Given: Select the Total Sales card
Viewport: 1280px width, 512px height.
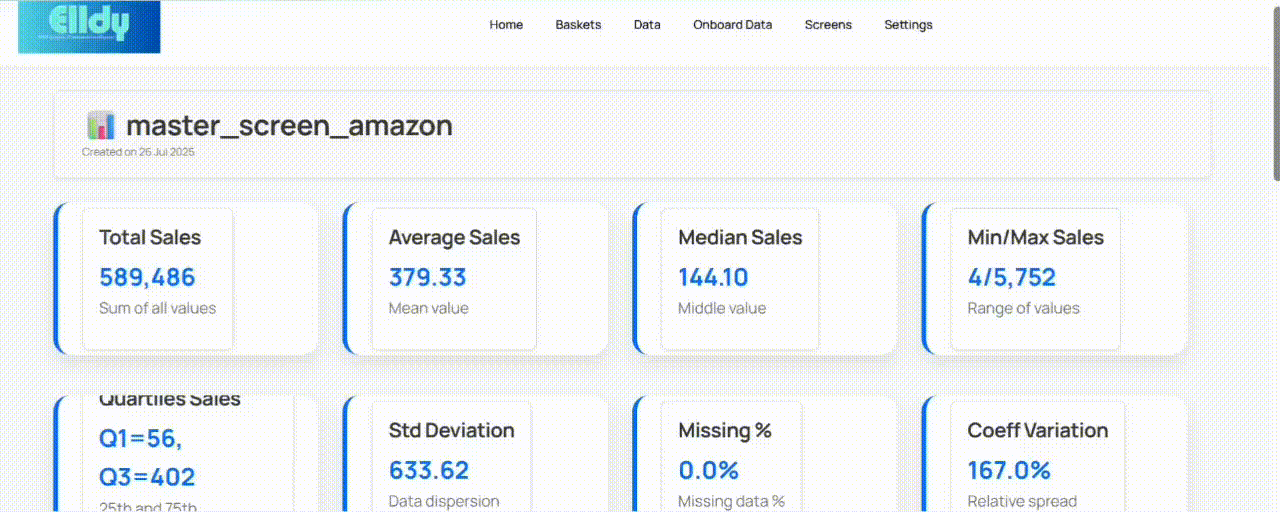Looking at the screenshot, I should click(186, 278).
